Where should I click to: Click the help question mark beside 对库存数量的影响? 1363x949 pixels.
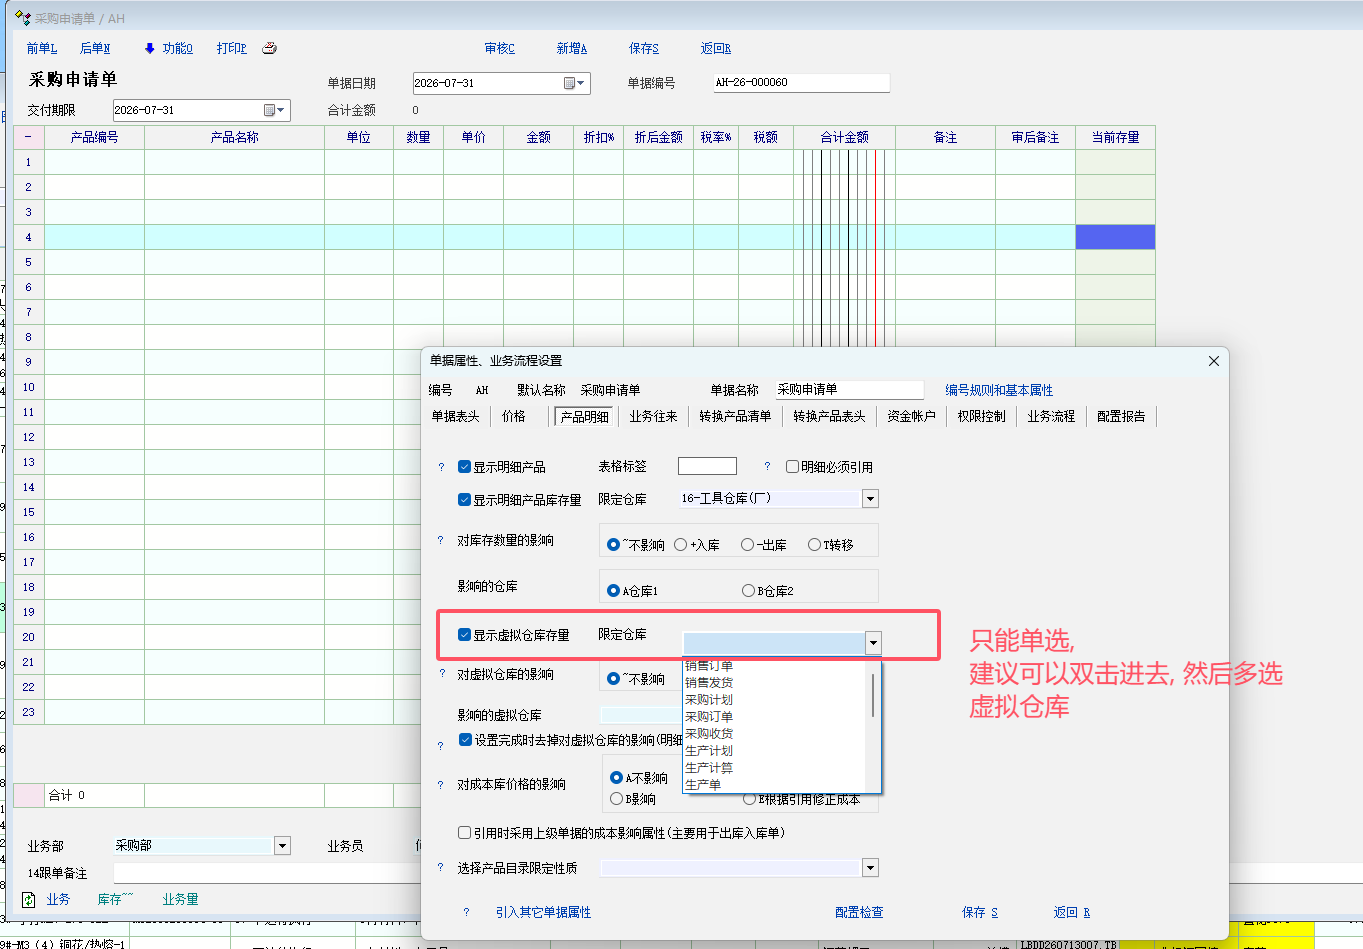coord(441,540)
